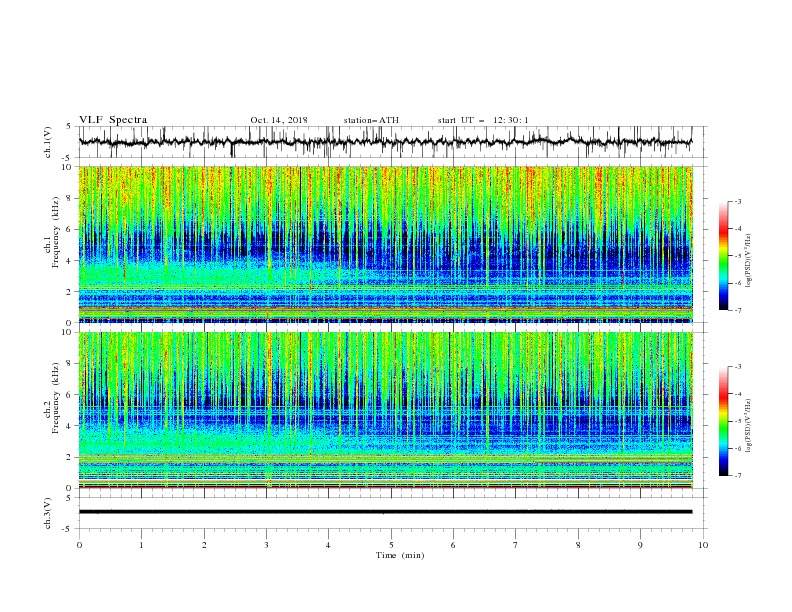Click time axis tick label '3'
This screenshot has height=612, width=792.
pos(266,545)
